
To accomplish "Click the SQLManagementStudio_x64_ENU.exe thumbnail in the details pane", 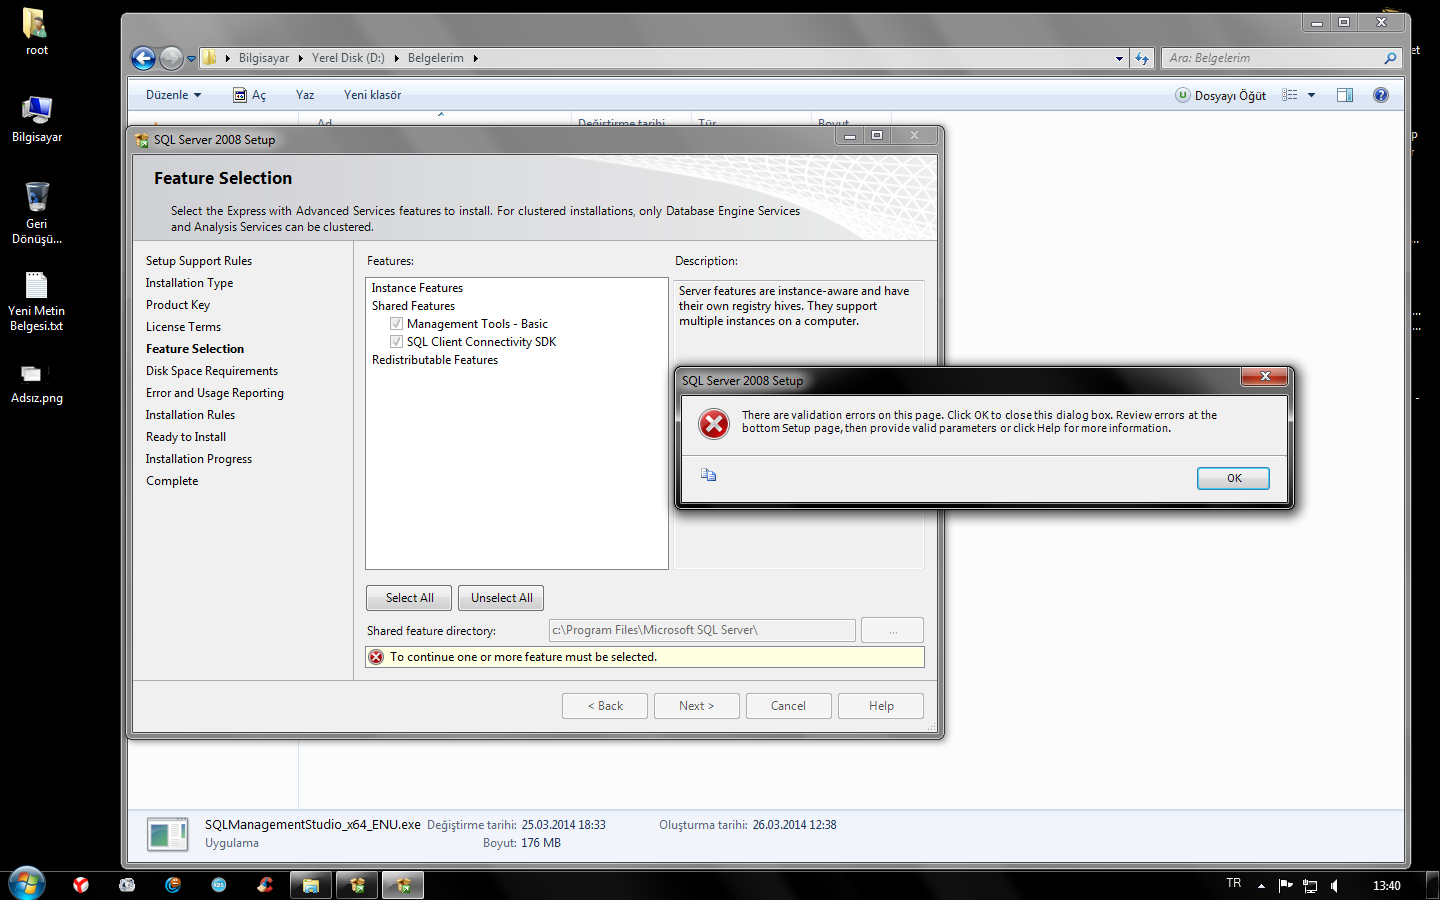I will coord(167,834).
